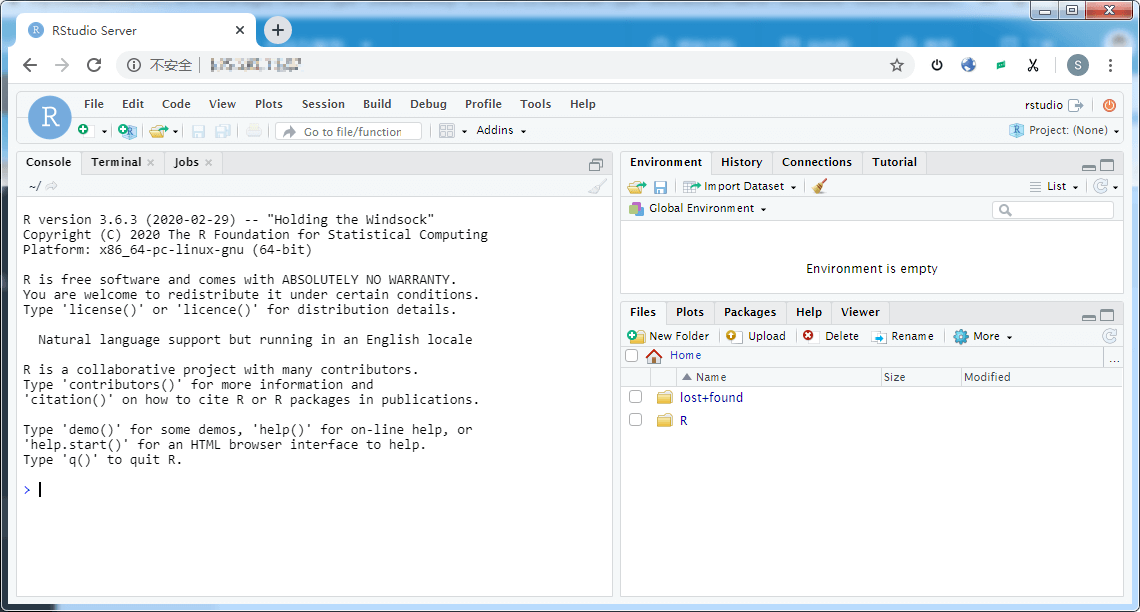Open the R folder in Files
Viewport: 1140px width, 612px height.
coord(683,421)
